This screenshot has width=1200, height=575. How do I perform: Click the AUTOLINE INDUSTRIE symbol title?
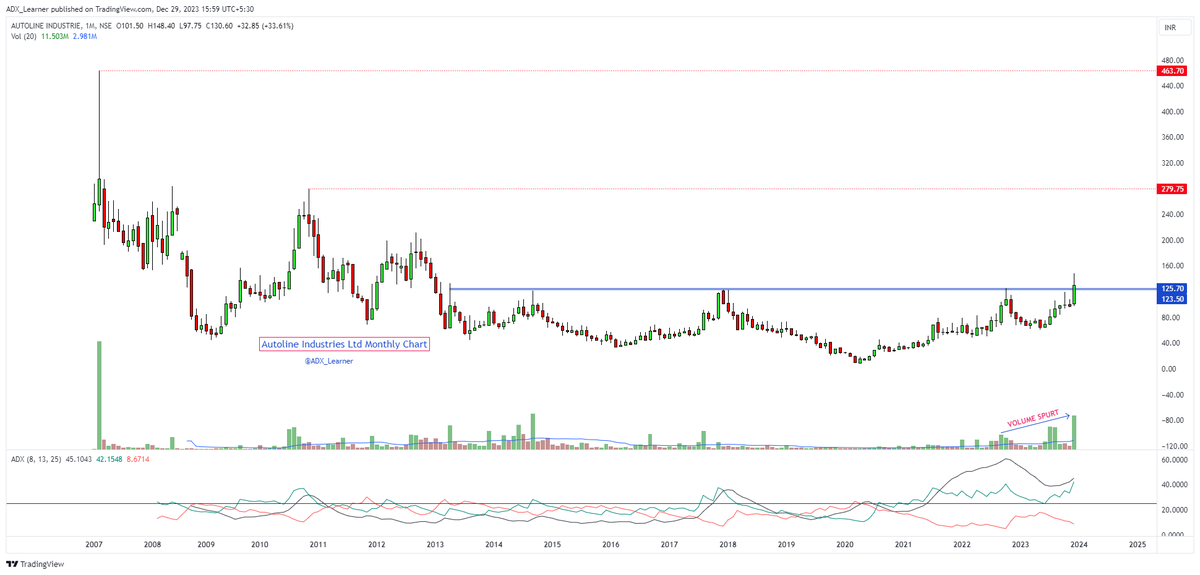44,24
